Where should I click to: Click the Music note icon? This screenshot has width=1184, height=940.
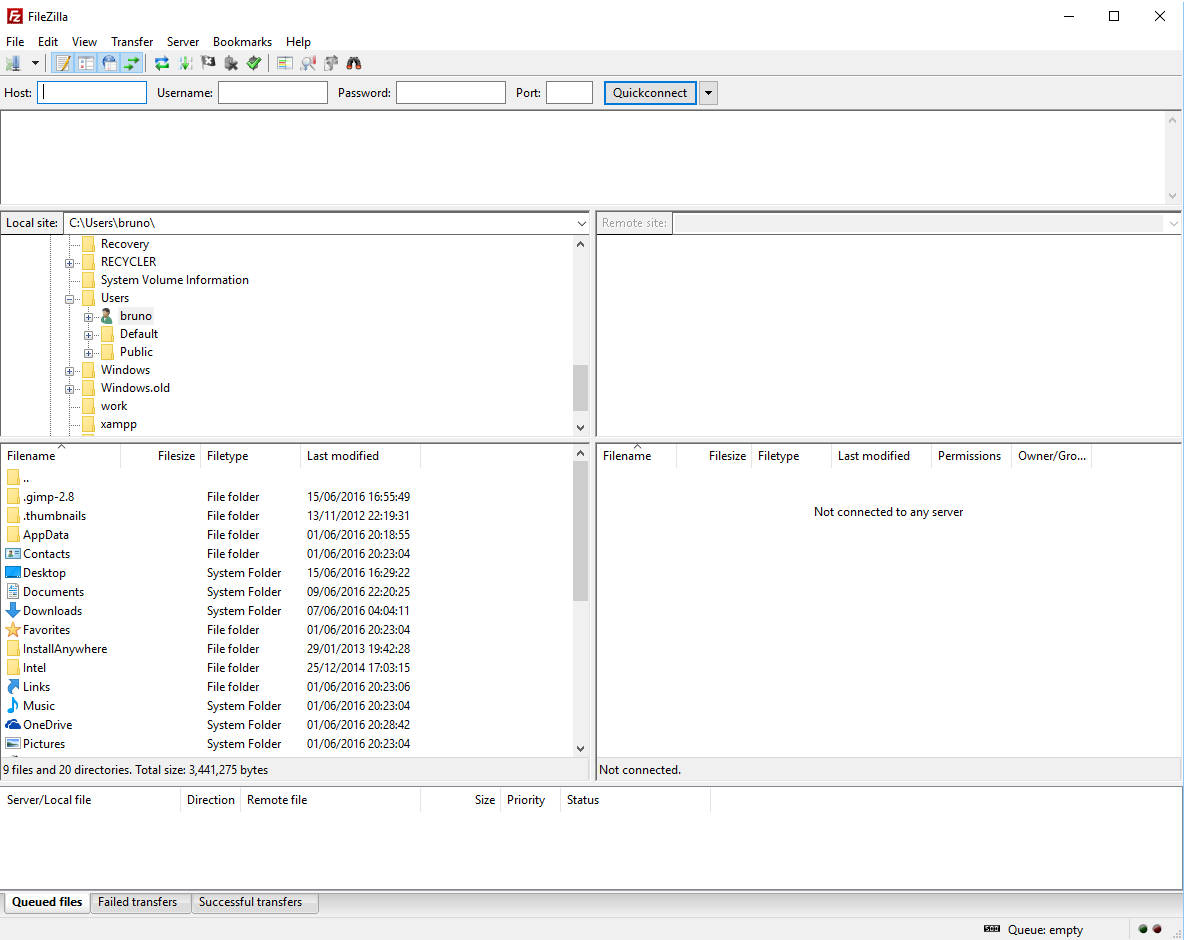click(13, 705)
